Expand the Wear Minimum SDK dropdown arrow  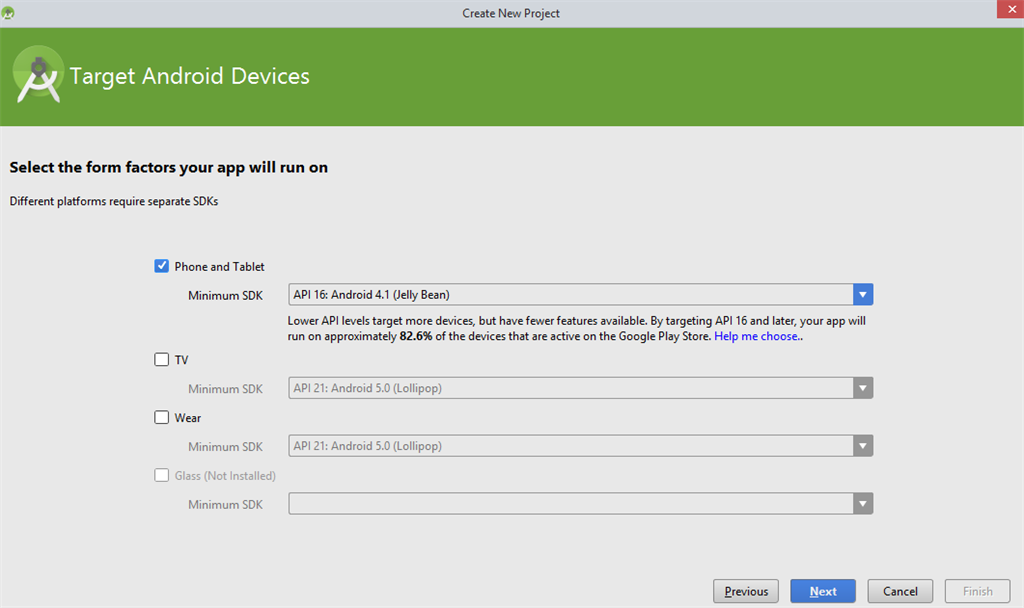(863, 446)
